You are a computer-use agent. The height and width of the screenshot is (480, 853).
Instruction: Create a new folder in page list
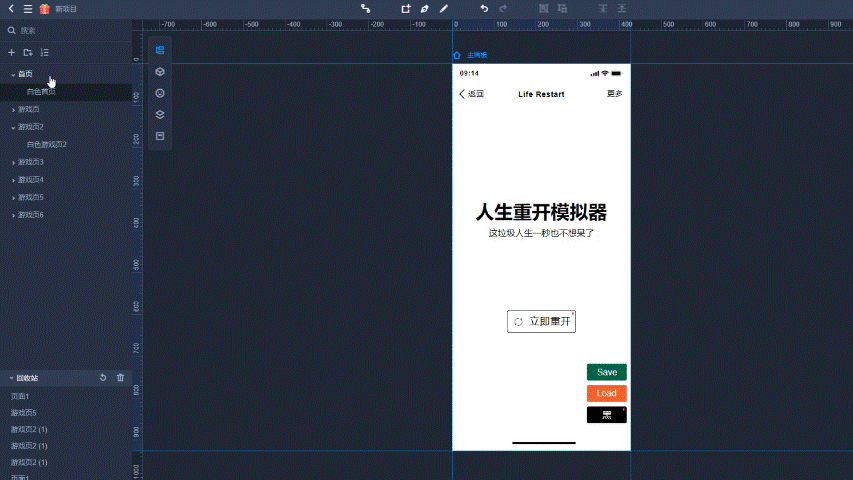coord(28,52)
